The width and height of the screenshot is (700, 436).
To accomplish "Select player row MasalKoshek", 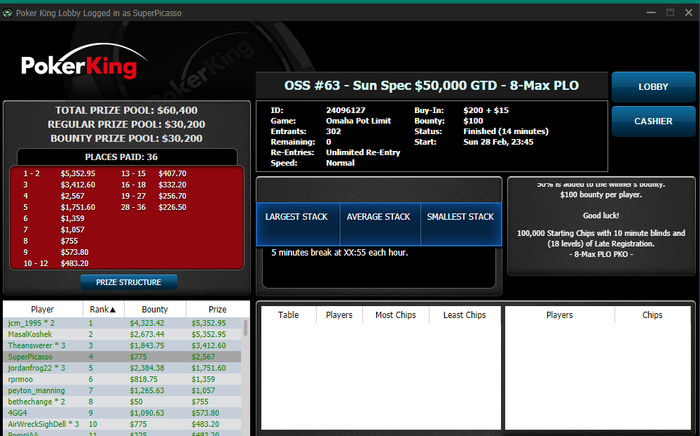I will pos(122,334).
